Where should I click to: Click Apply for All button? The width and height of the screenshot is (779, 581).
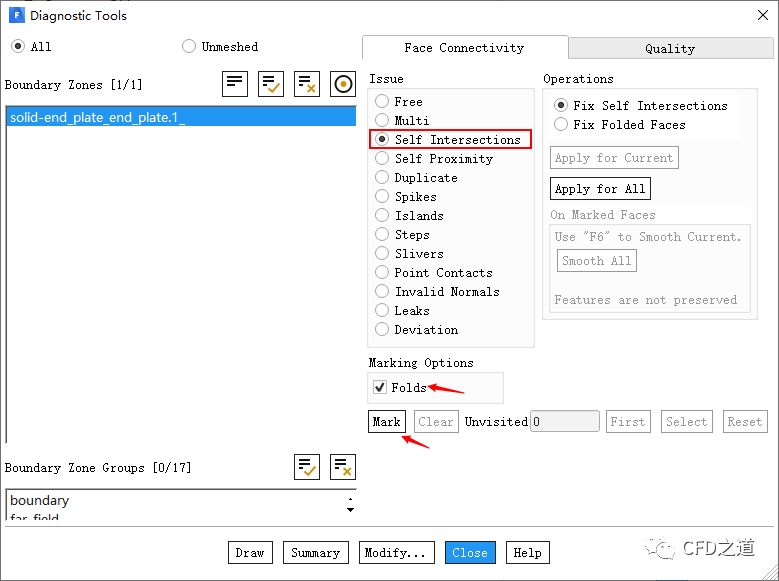(600, 188)
